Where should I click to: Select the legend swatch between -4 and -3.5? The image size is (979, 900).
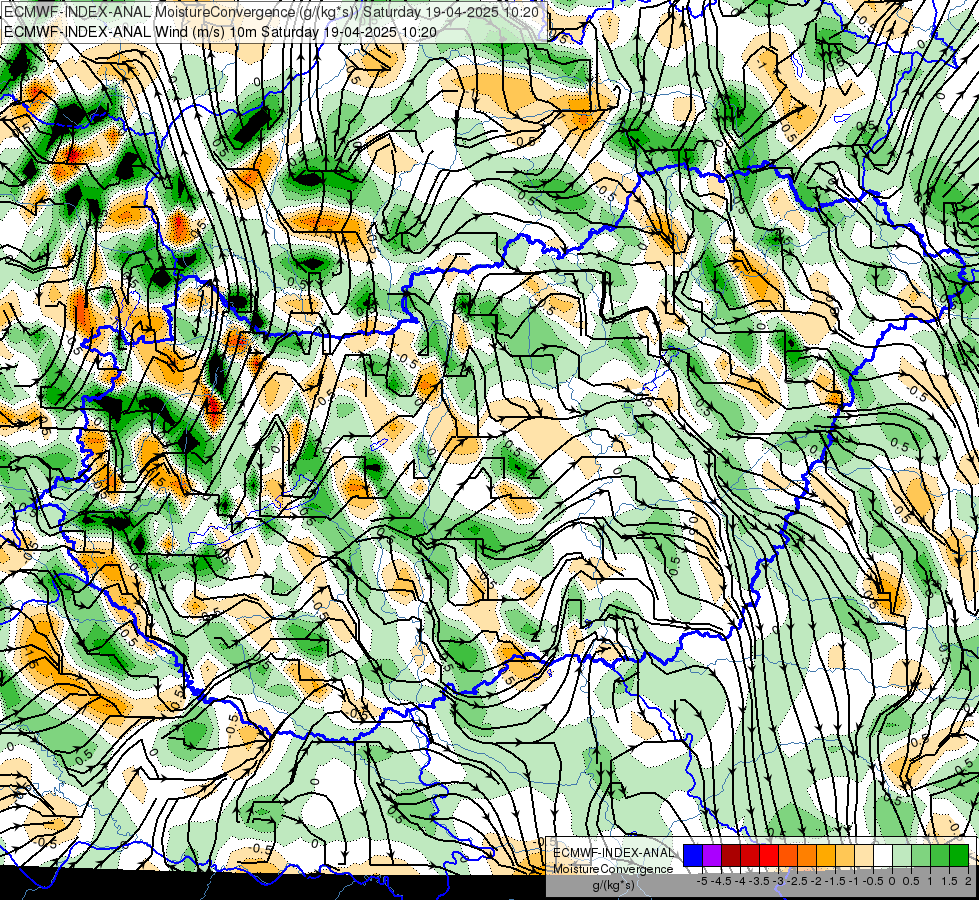pyautogui.click(x=750, y=856)
